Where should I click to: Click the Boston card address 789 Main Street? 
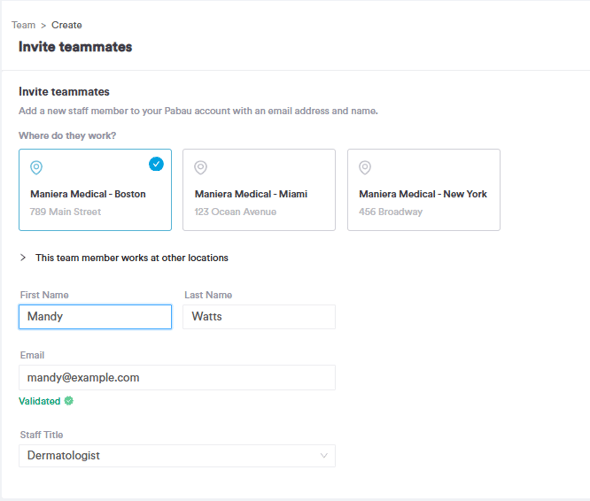pyautogui.click(x=65, y=212)
